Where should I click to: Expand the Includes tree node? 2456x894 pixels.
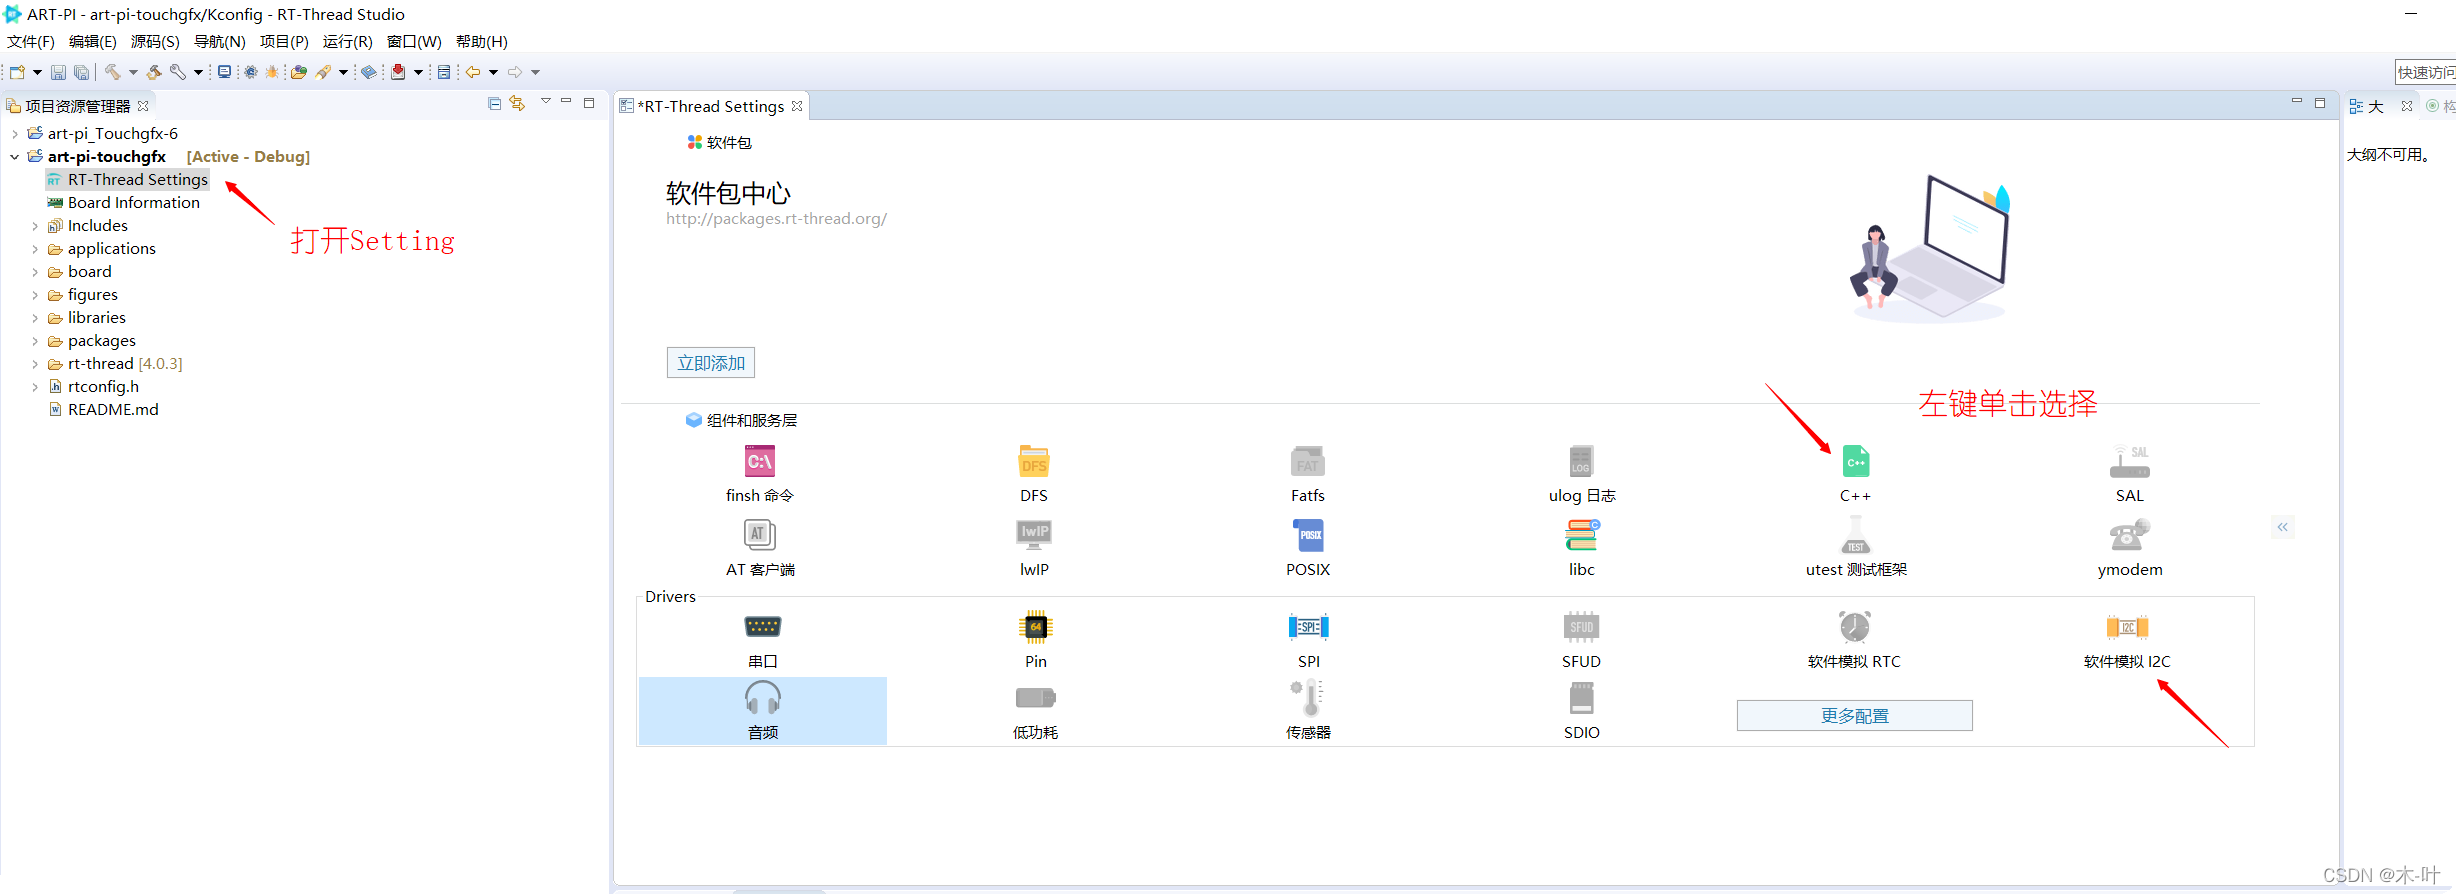35,226
